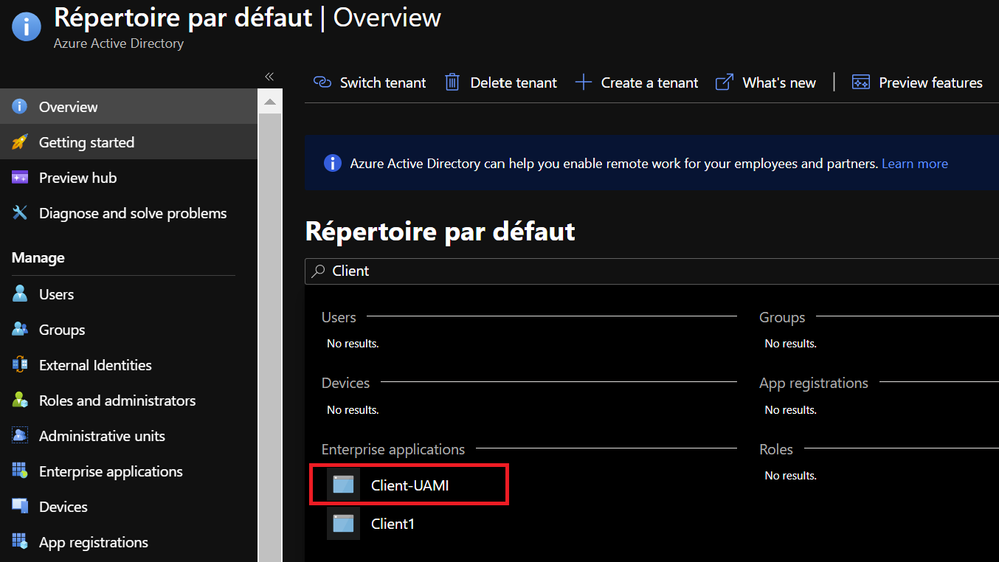Click the Diagnose and solve problems wrench icon
This screenshot has height=562, width=999.
[20, 213]
